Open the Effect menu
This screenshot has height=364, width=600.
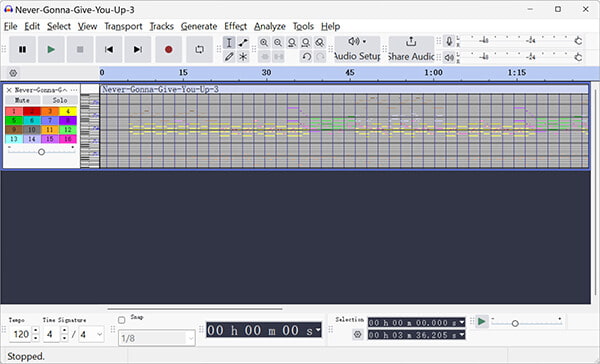[x=235, y=26]
